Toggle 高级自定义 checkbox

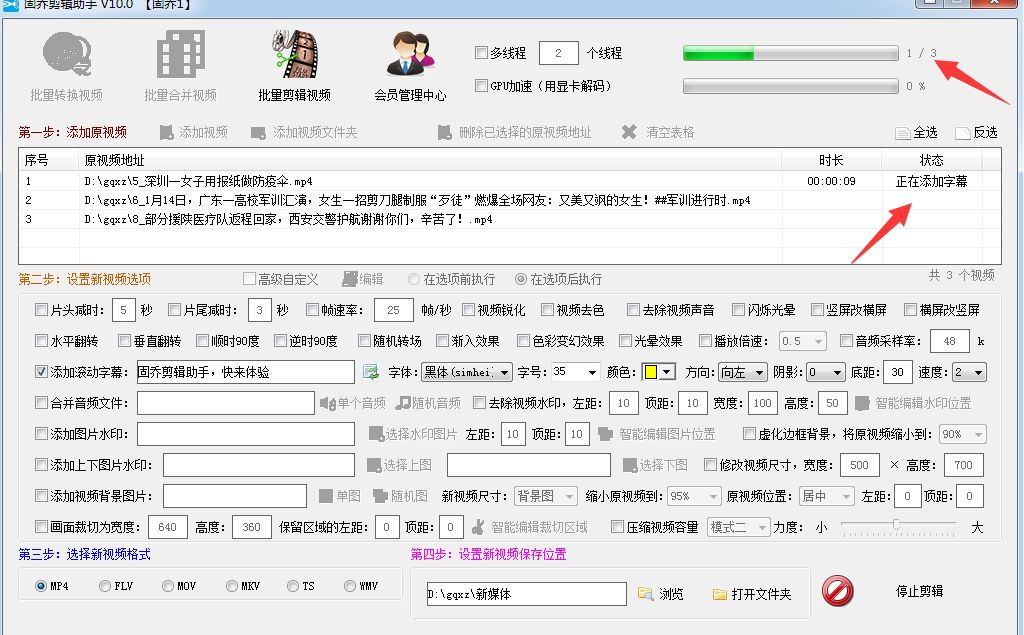[249, 280]
